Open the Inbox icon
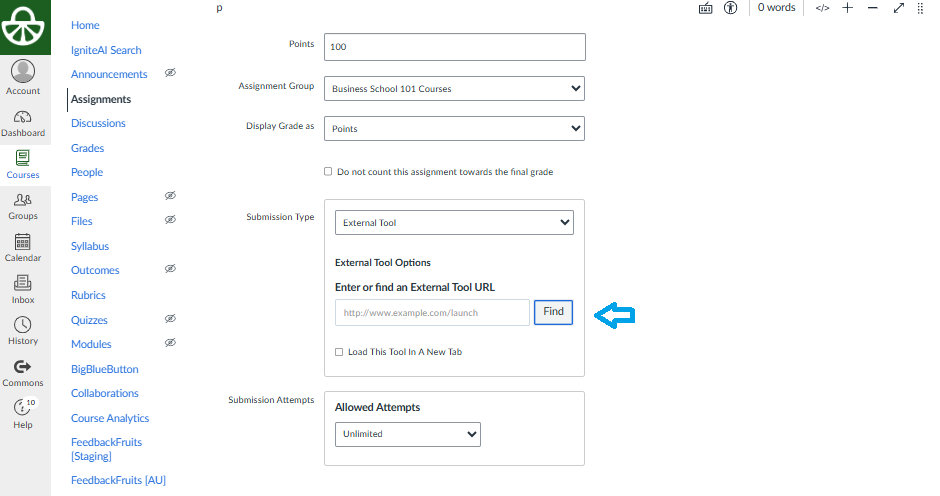940x496 pixels. (23, 290)
